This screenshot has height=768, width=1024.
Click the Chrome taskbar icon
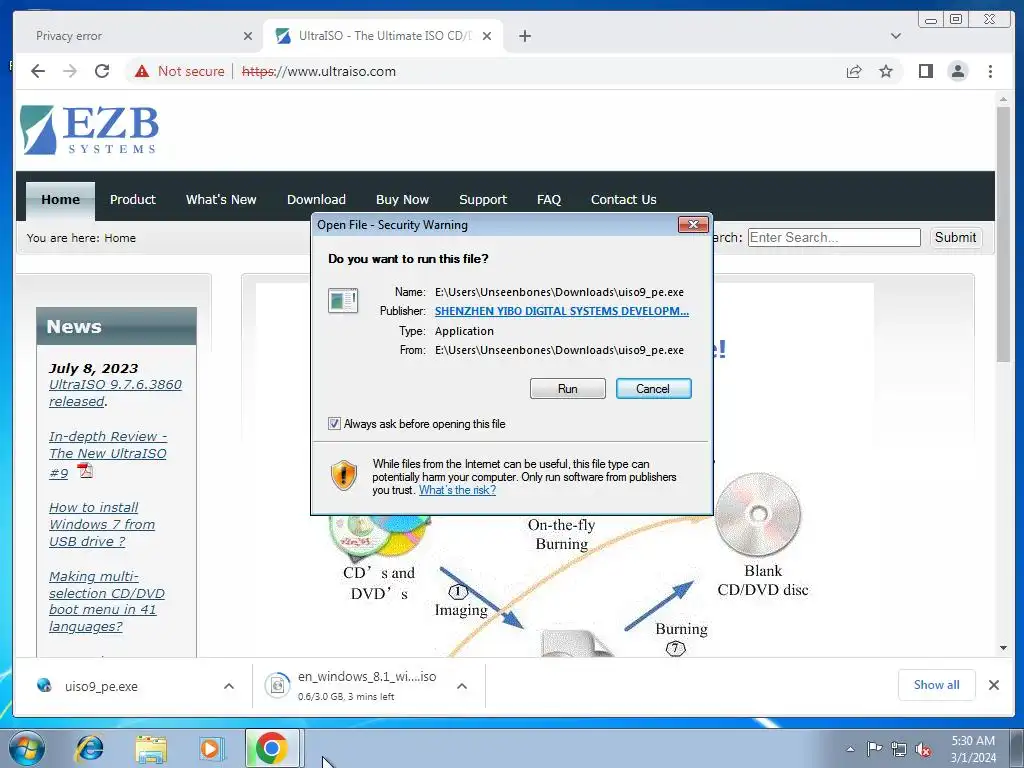272,748
